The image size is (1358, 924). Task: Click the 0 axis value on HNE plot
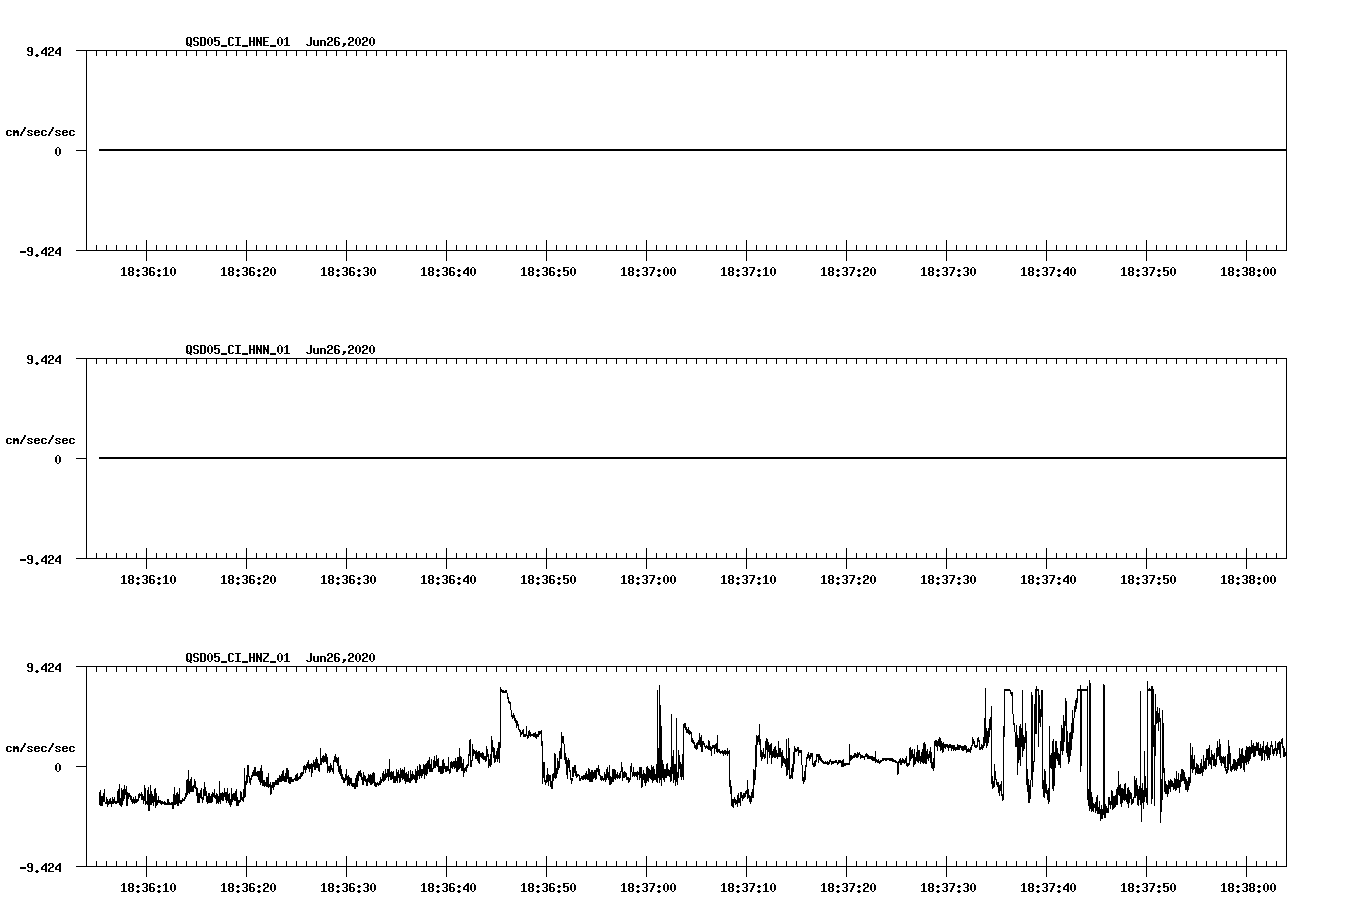pyautogui.click(x=58, y=152)
